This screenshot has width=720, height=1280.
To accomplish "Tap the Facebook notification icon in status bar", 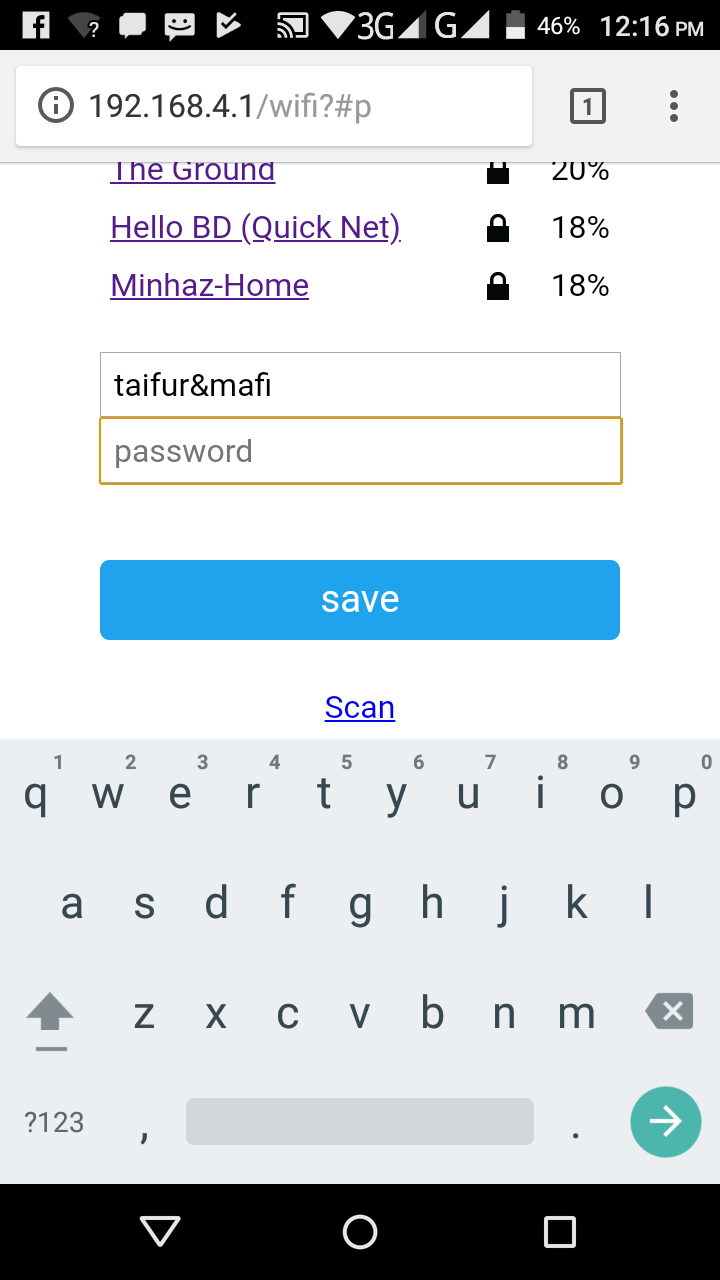I will (x=36, y=25).
